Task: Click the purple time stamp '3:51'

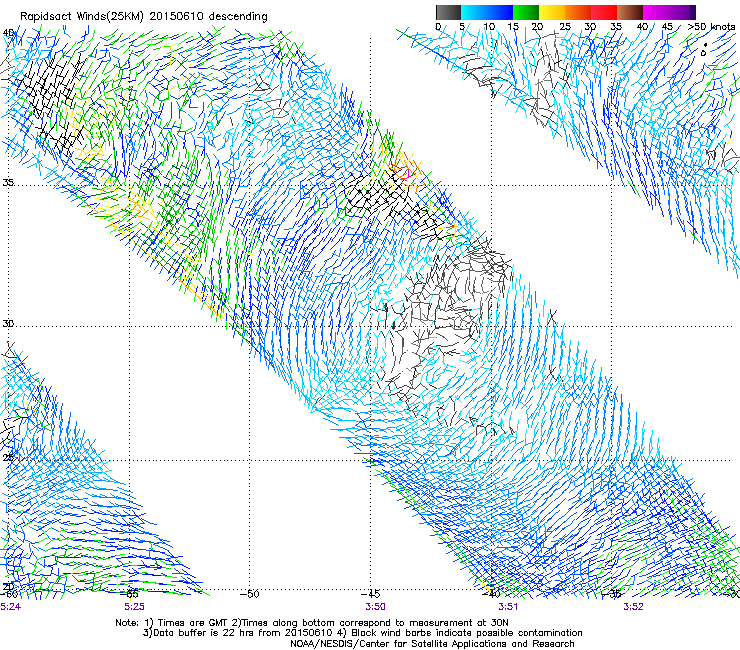Action: (x=508, y=607)
